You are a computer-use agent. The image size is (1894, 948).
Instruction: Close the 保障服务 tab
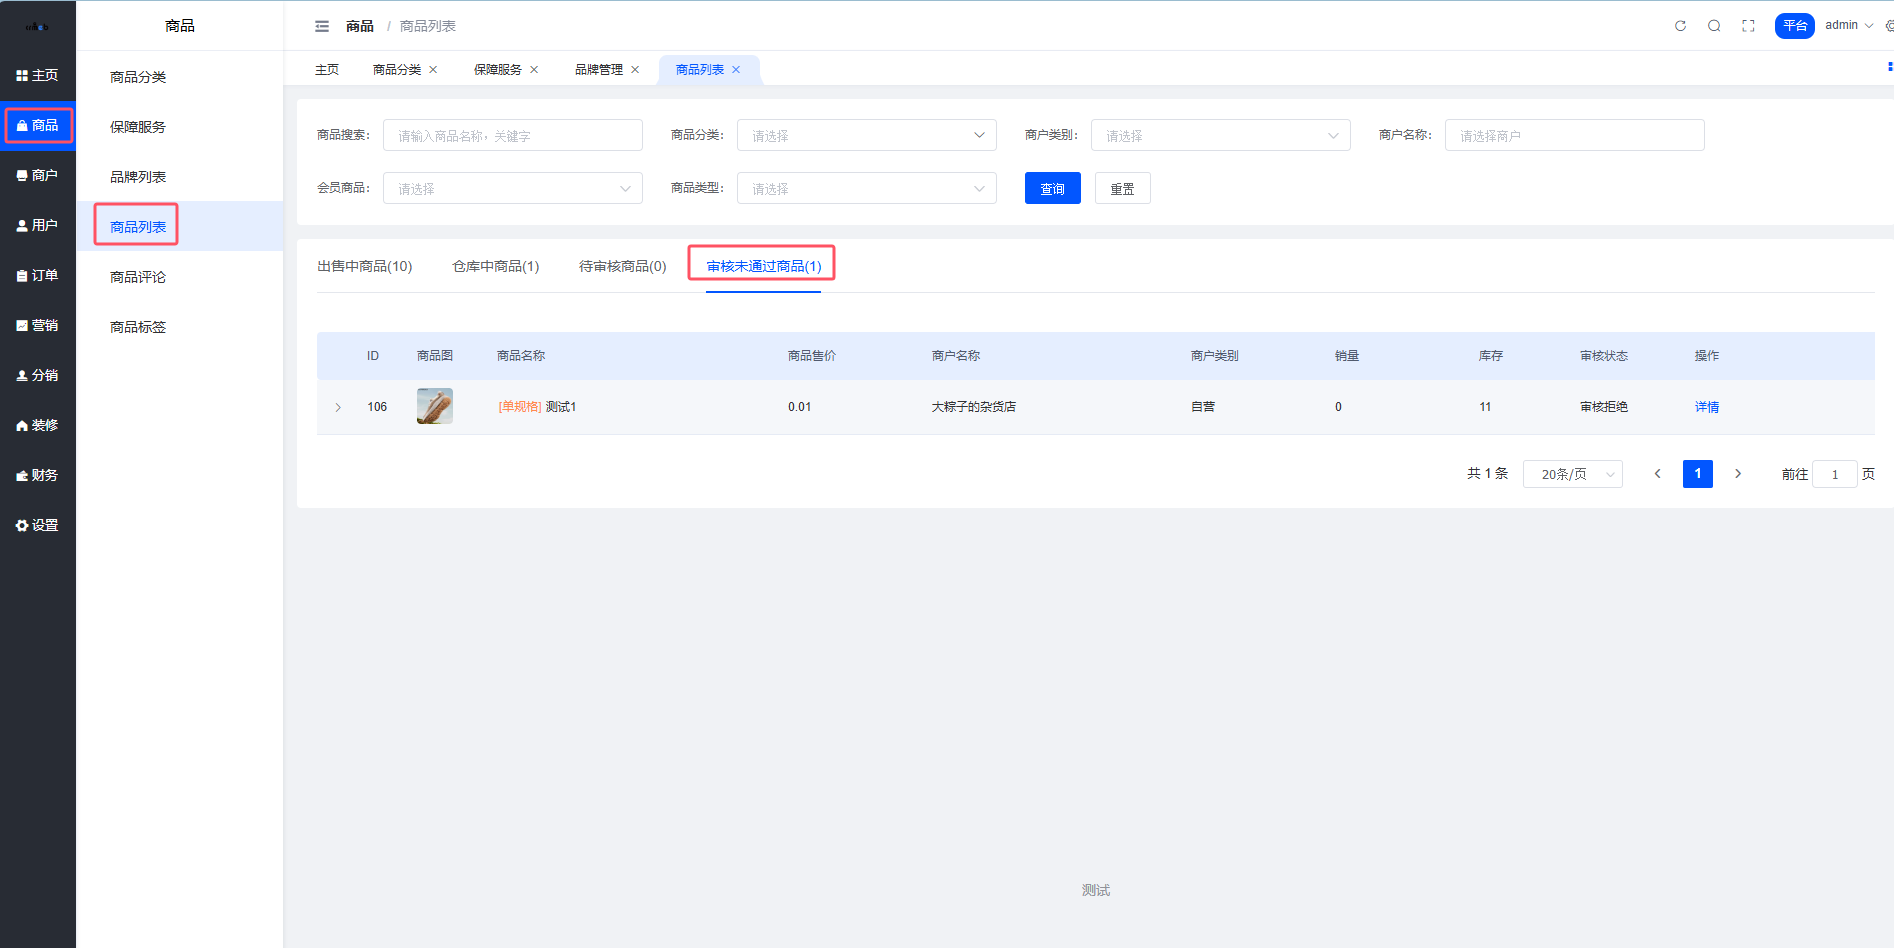(534, 70)
